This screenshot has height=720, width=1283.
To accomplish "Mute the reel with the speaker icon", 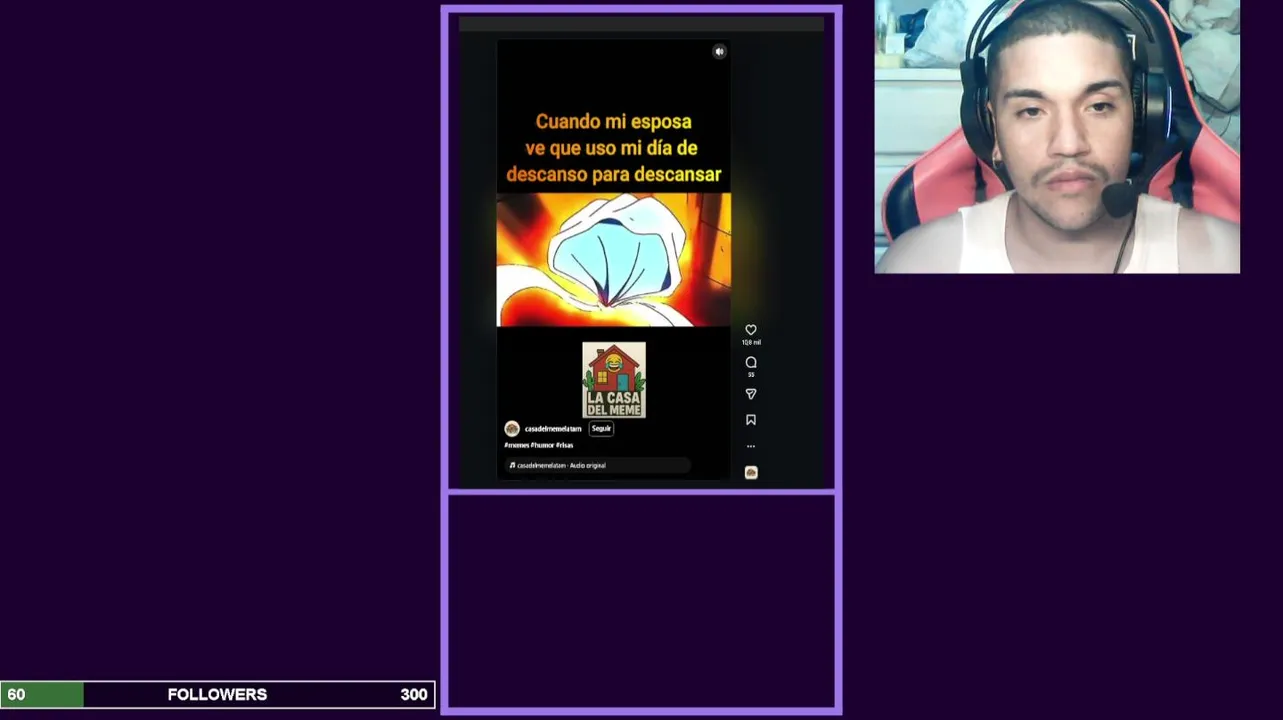I will point(719,52).
